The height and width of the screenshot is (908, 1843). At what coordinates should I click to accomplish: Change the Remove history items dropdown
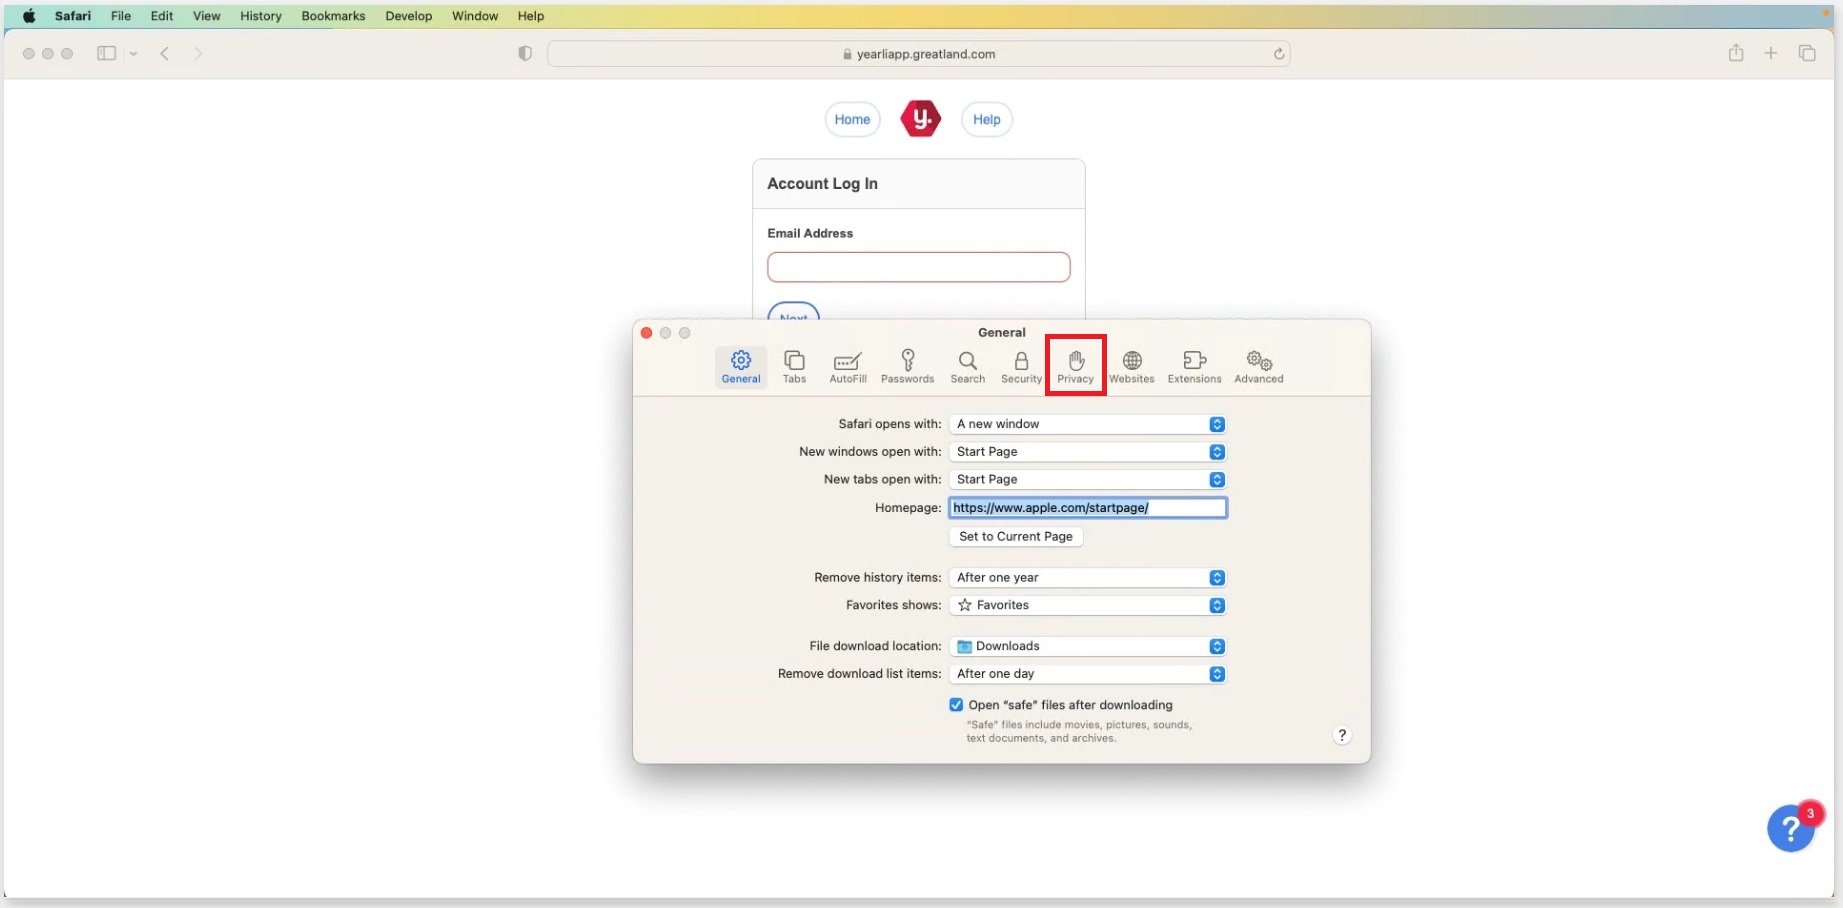pyautogui.click(x=1087, y=577)
